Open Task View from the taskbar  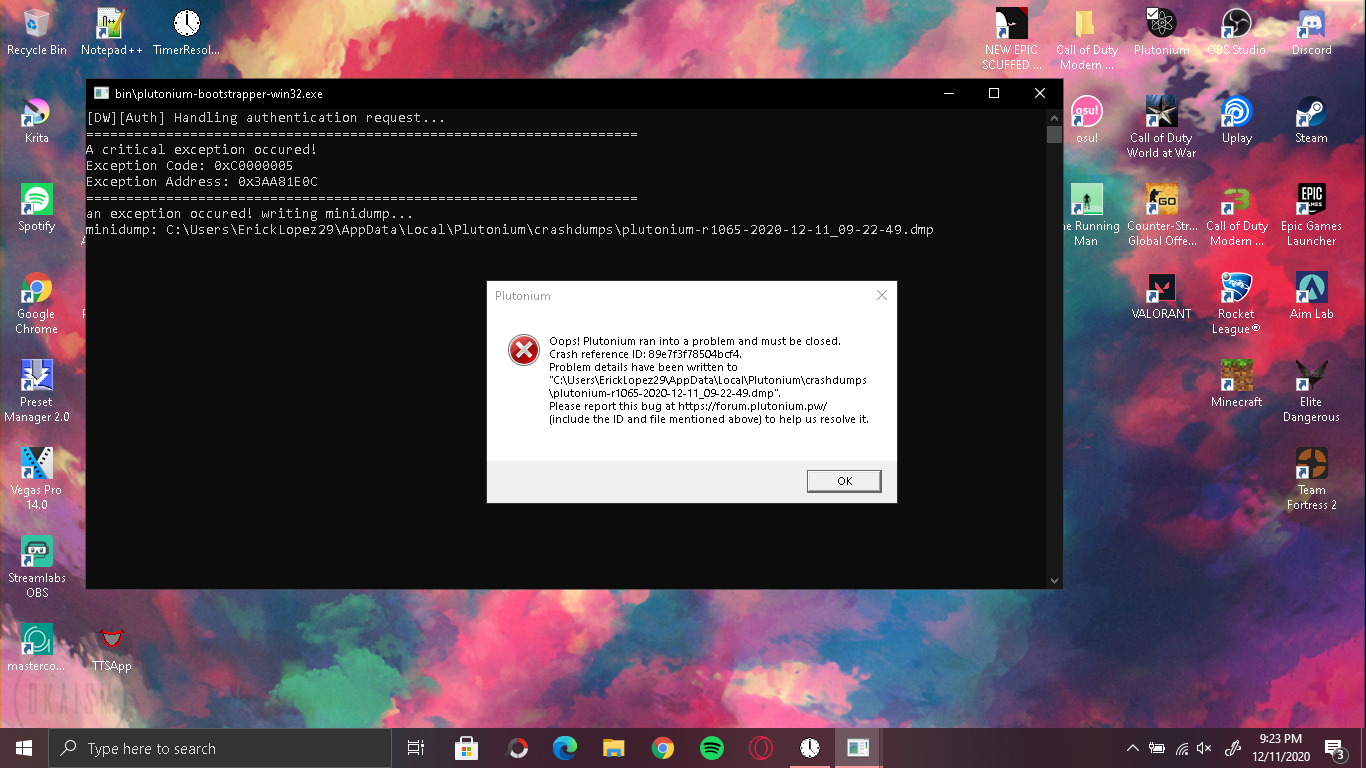point(416,748)
